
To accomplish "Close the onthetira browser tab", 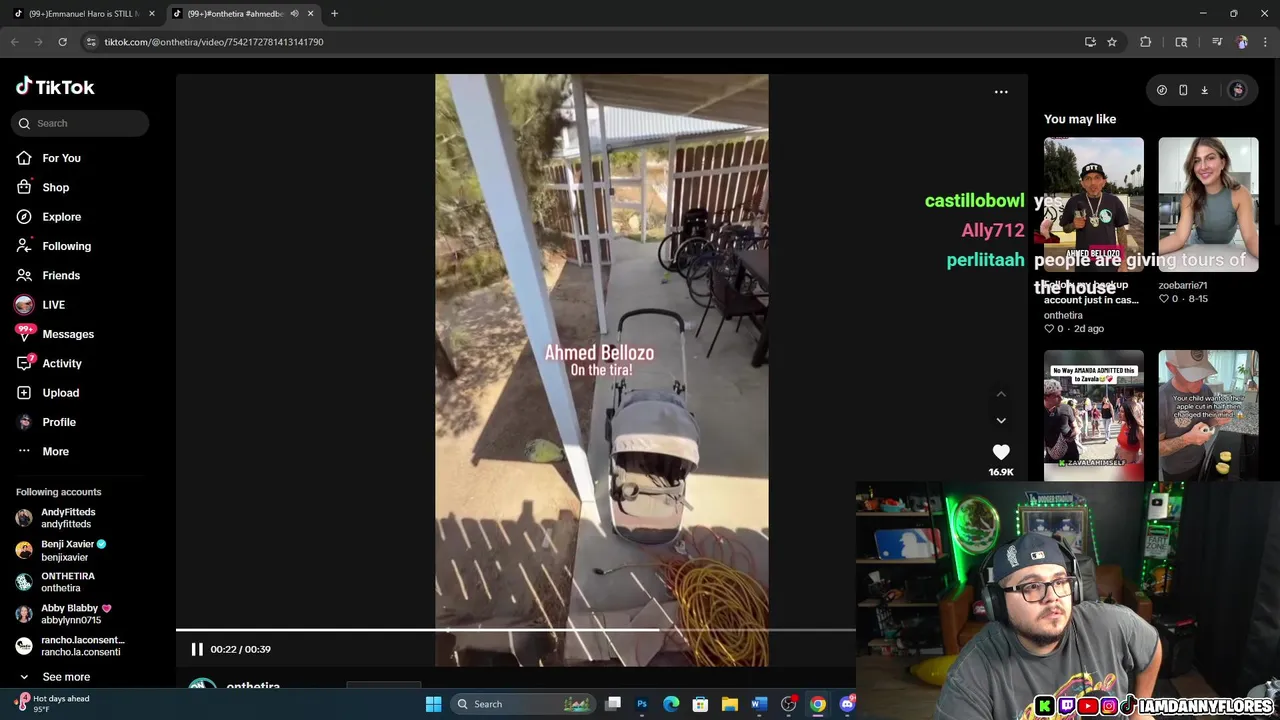I will [x=310, y=14].
